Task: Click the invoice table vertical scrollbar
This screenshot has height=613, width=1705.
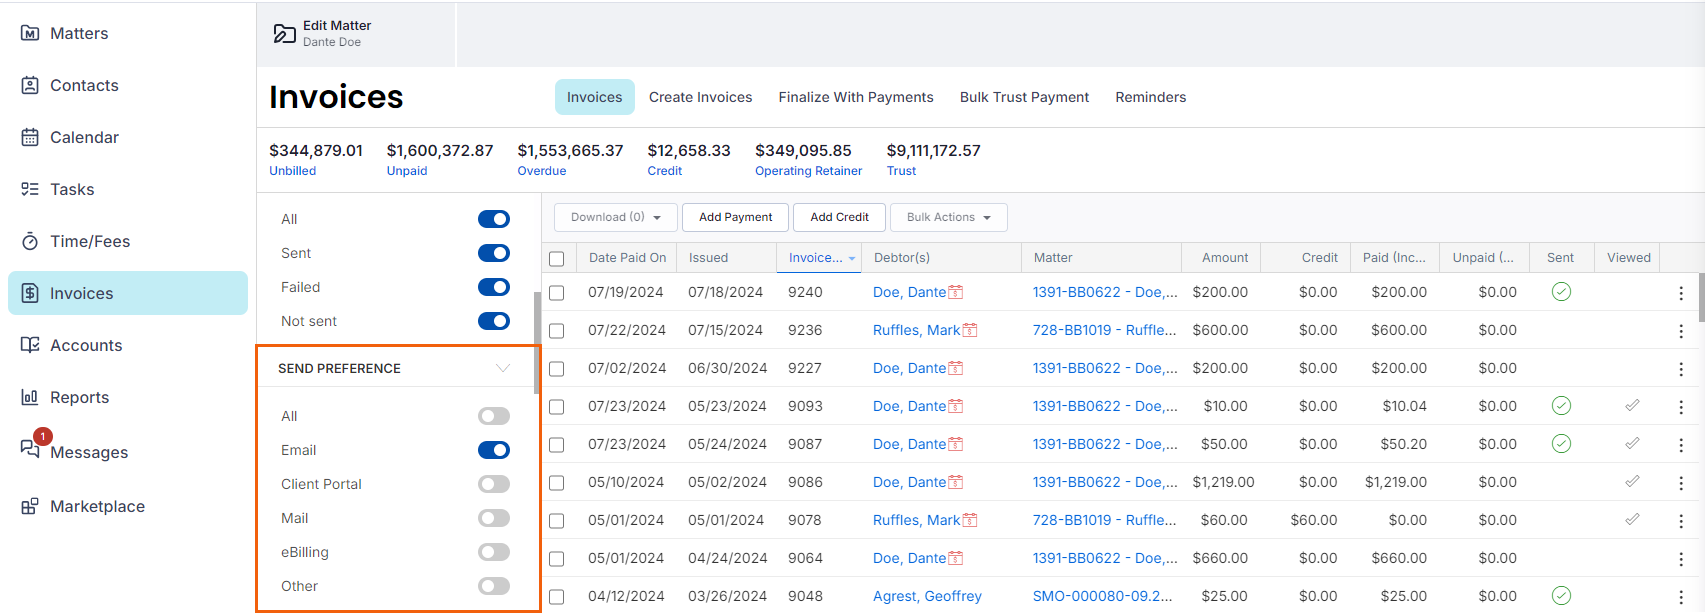Action: (1701, 297)
